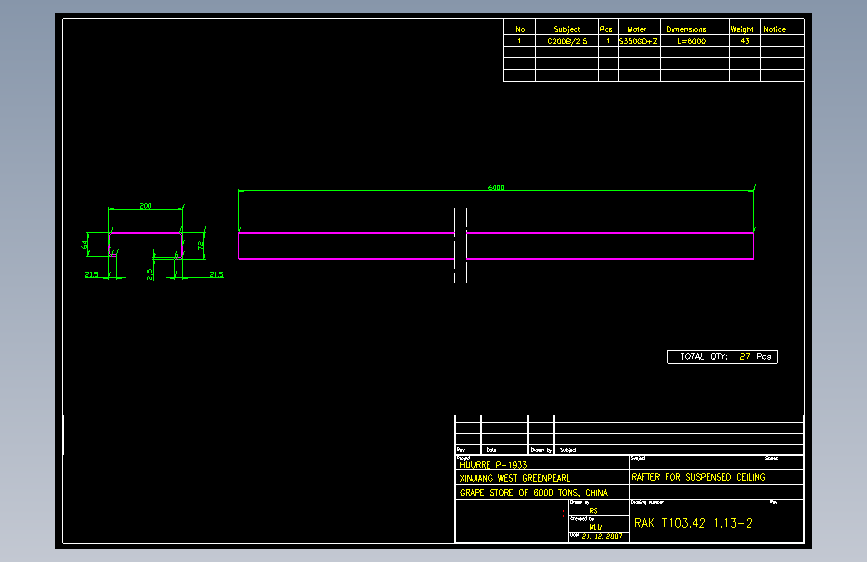The image size is (867, 562).
Task: Click the date '27. 12. 2007'
Action: [602, 536]
